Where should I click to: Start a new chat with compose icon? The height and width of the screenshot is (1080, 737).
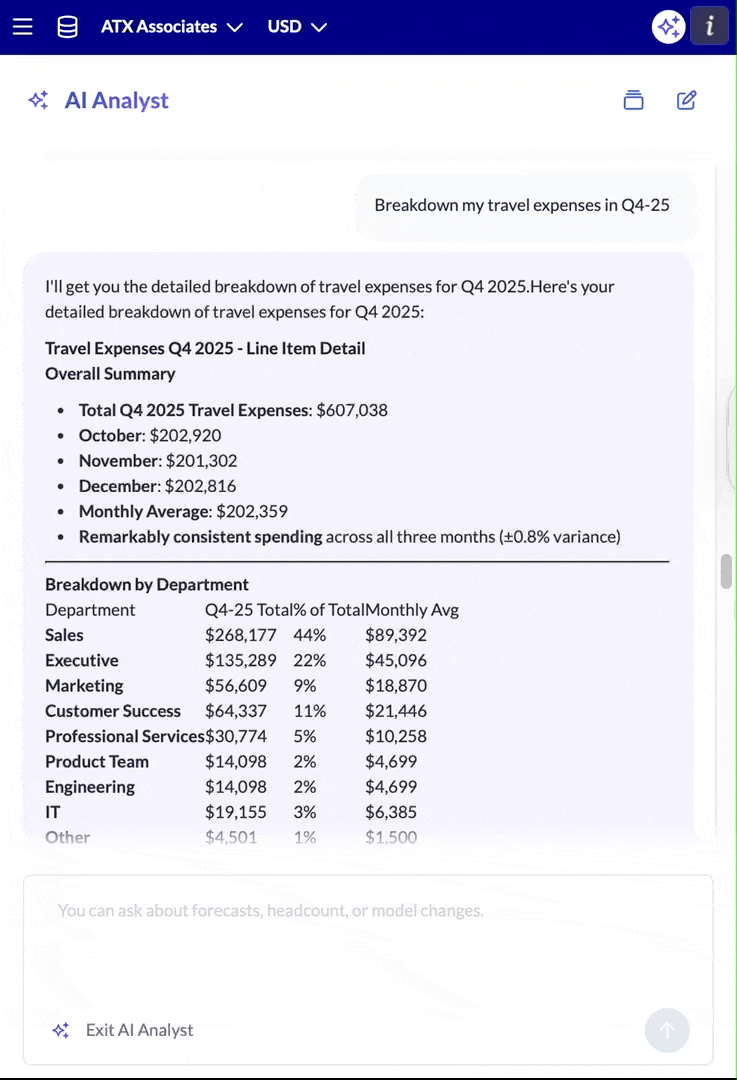[x=686, y=100]
